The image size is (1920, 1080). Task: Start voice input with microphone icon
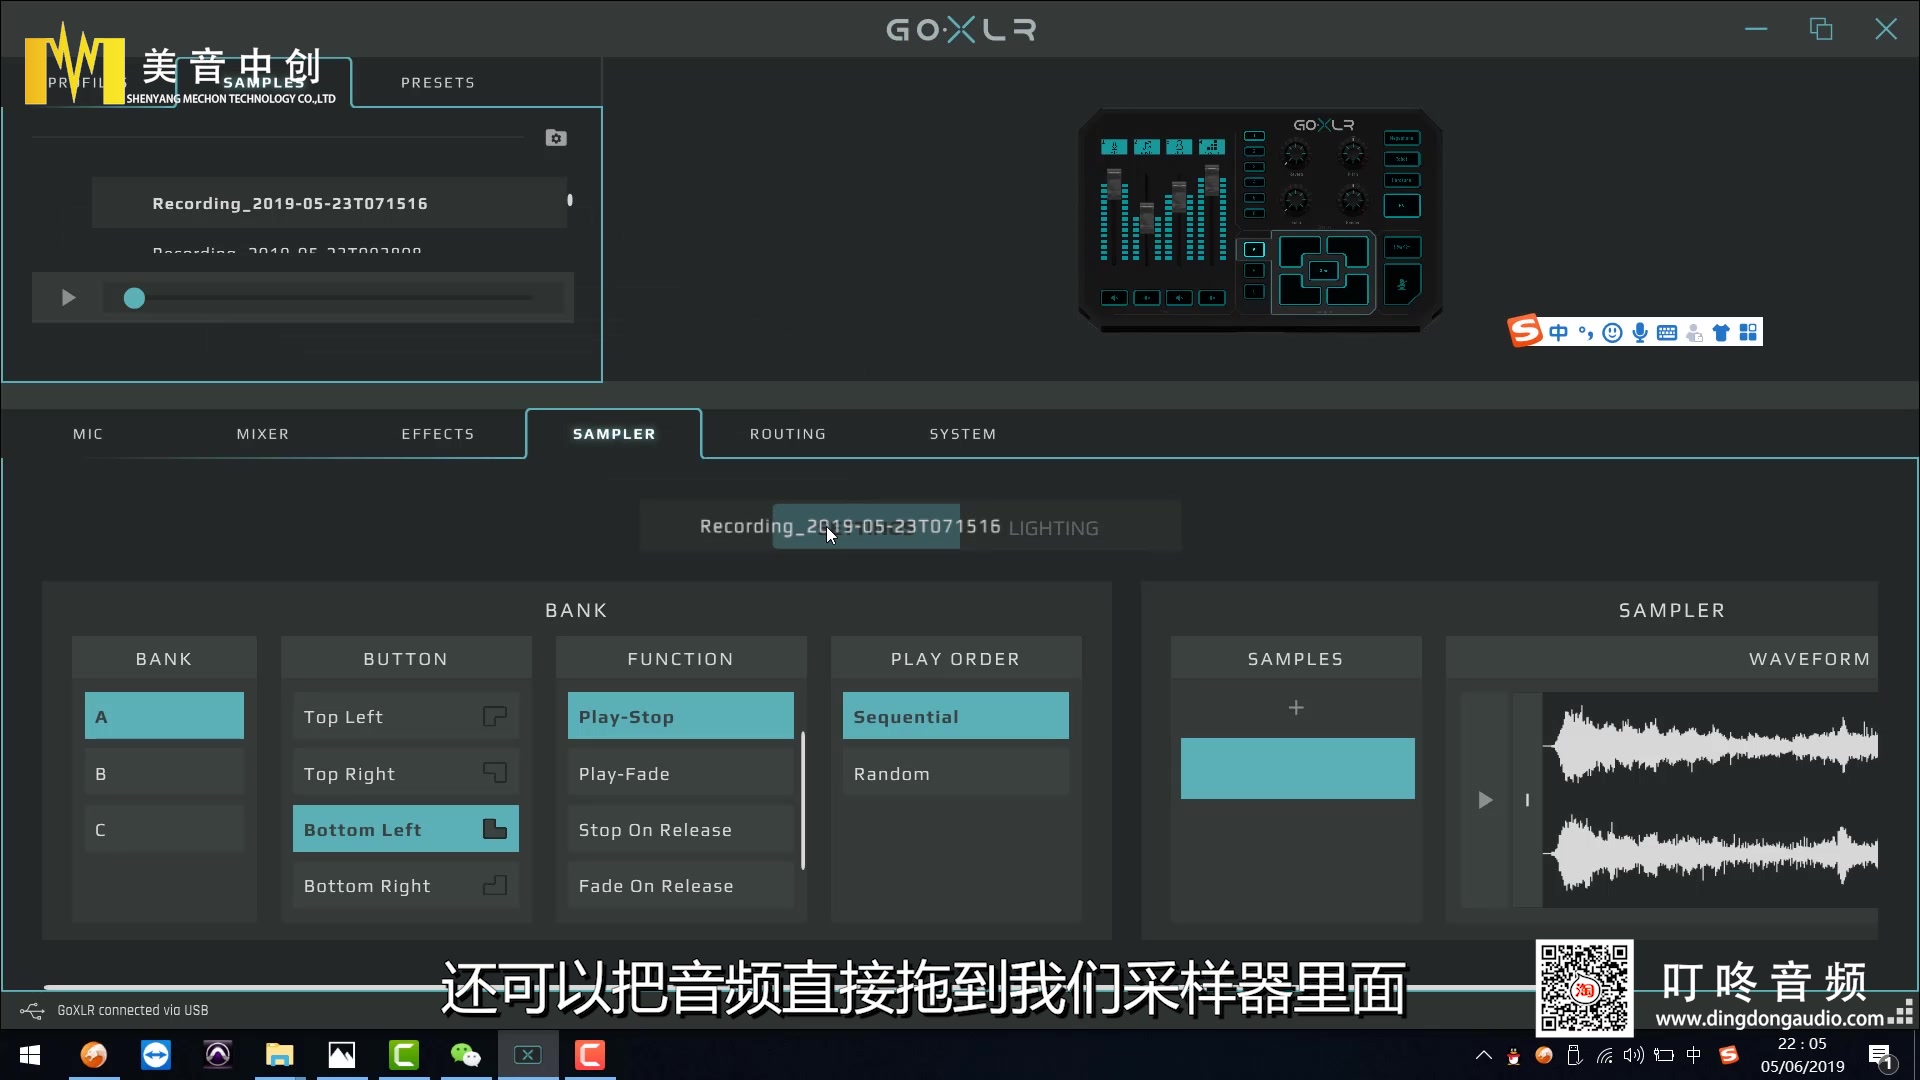1640,333
